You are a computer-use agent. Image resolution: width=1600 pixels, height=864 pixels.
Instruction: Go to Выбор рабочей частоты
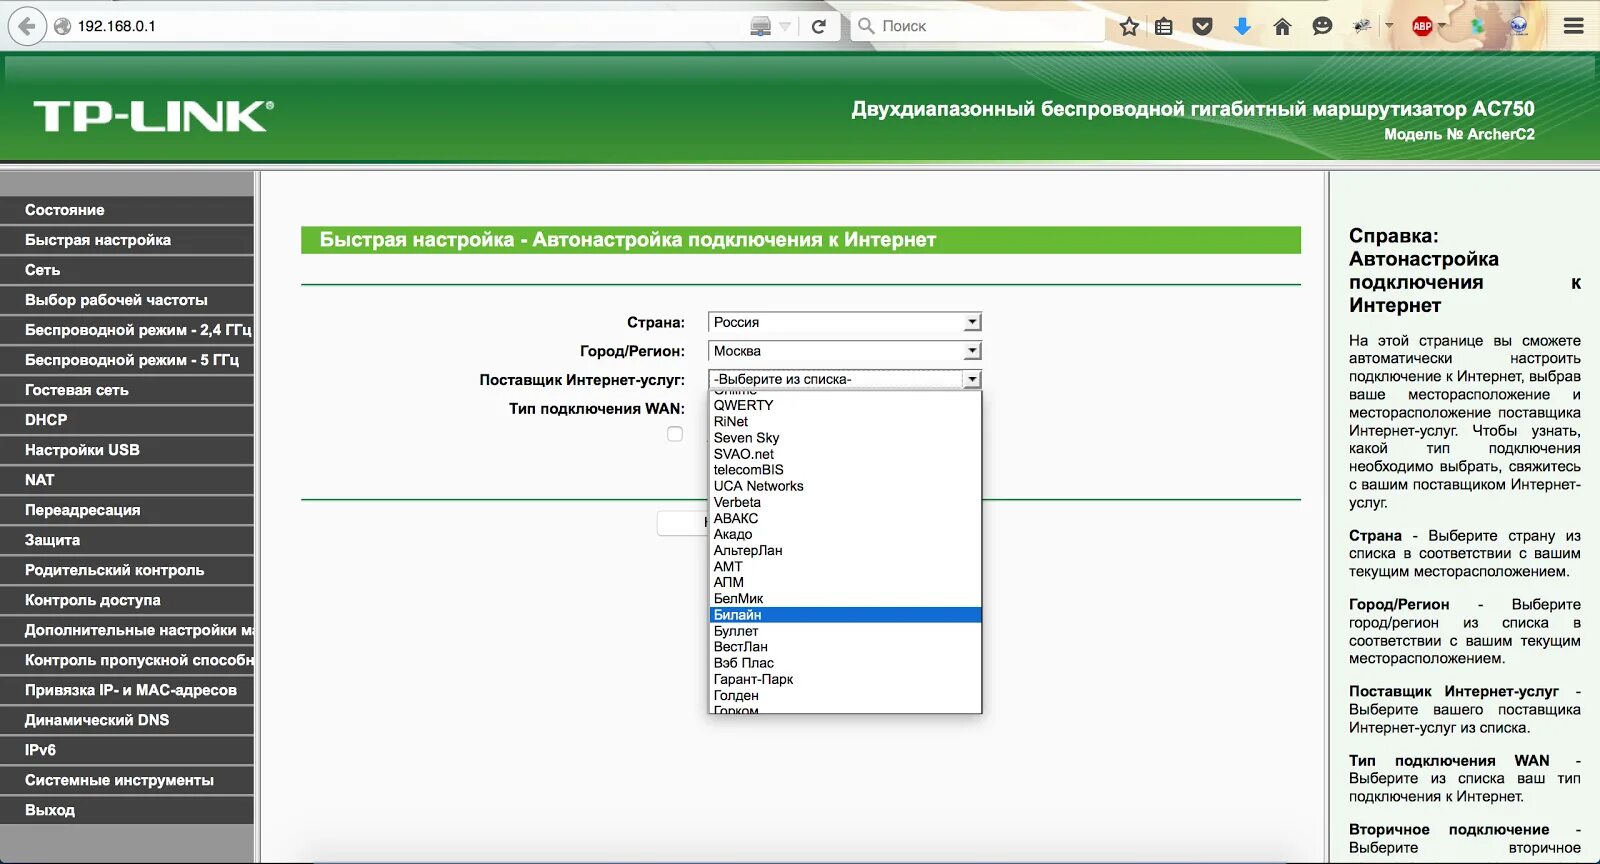coord(127,300)
